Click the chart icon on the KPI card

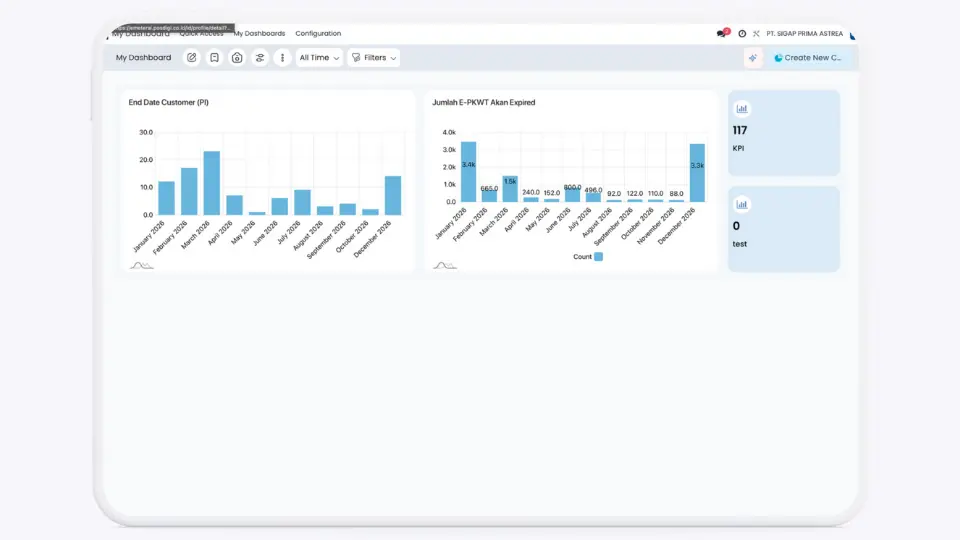pyautogui.click(x=742, y=109)
